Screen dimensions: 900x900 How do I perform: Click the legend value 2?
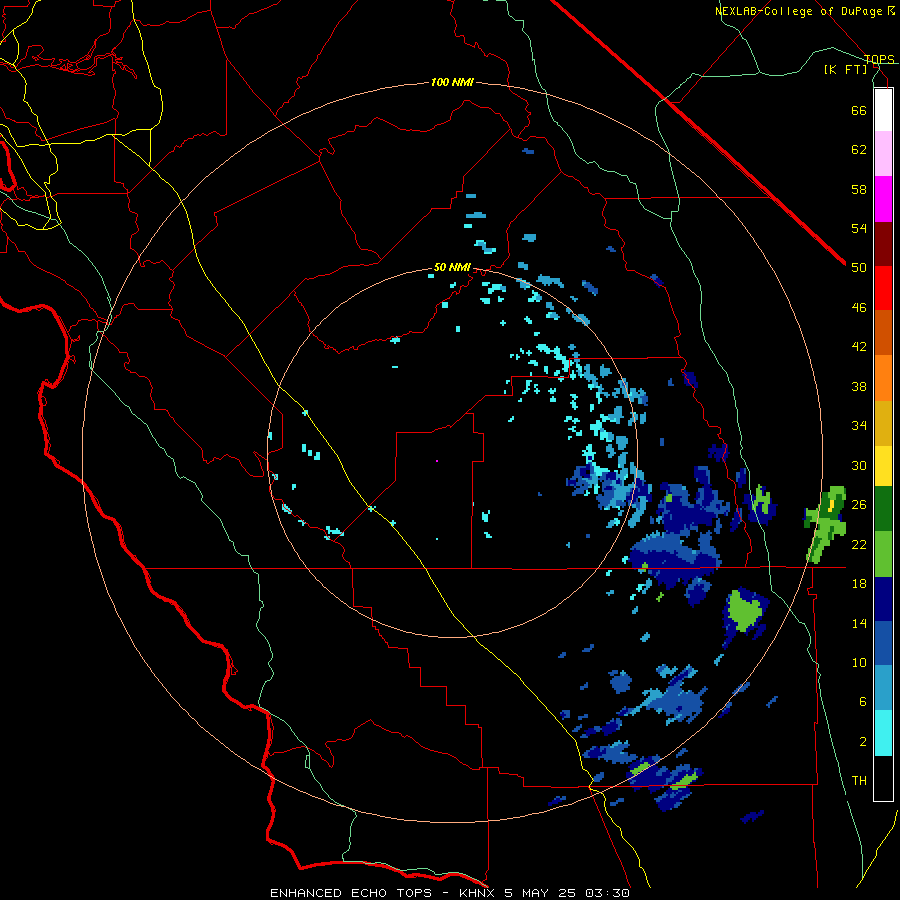(863, 742)
